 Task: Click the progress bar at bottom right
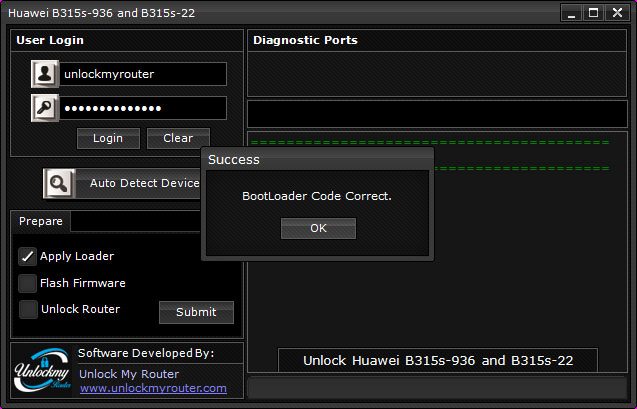(x=437, y=388)
